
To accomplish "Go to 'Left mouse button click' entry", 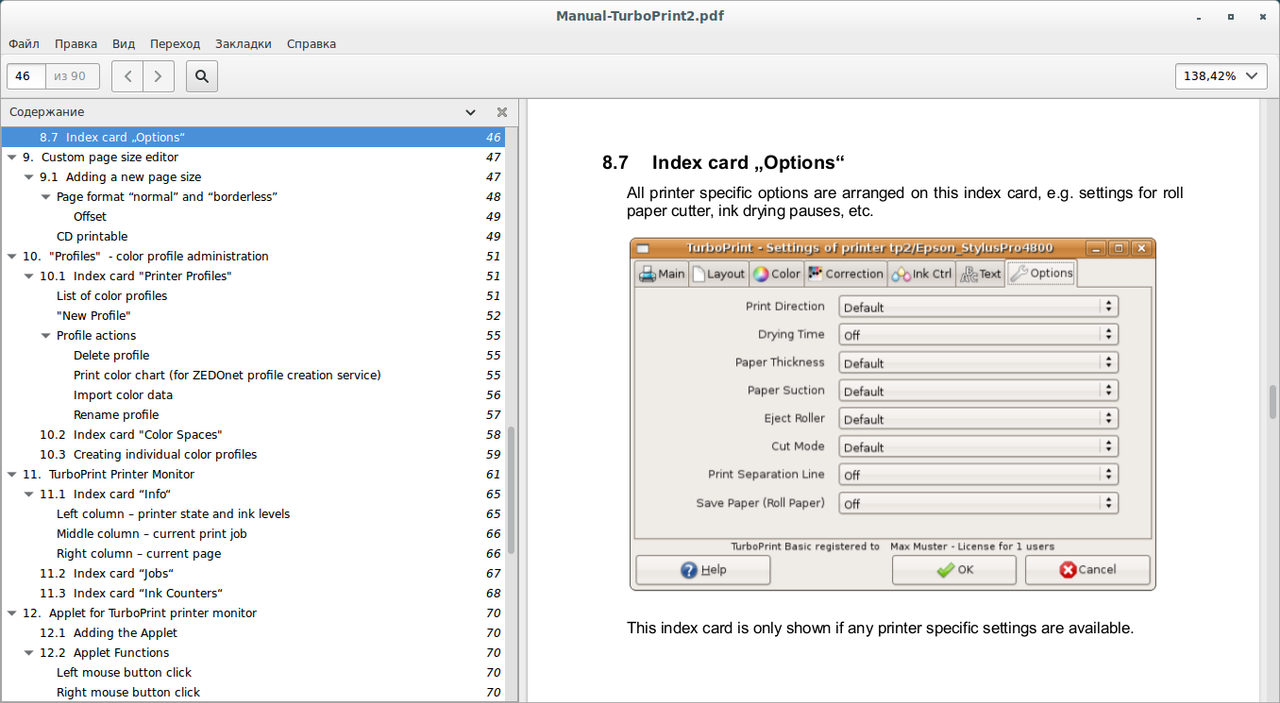I will click(x=124, y=673).
